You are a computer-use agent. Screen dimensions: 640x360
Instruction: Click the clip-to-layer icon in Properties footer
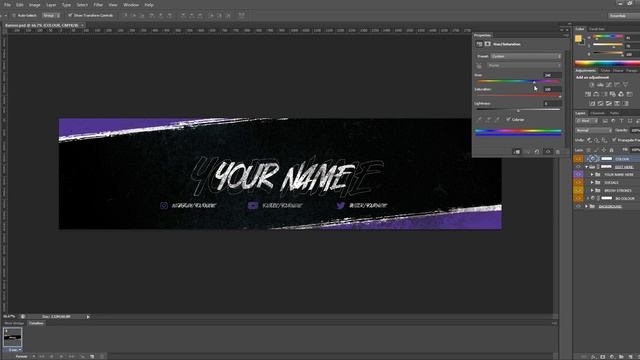(517, 152)
